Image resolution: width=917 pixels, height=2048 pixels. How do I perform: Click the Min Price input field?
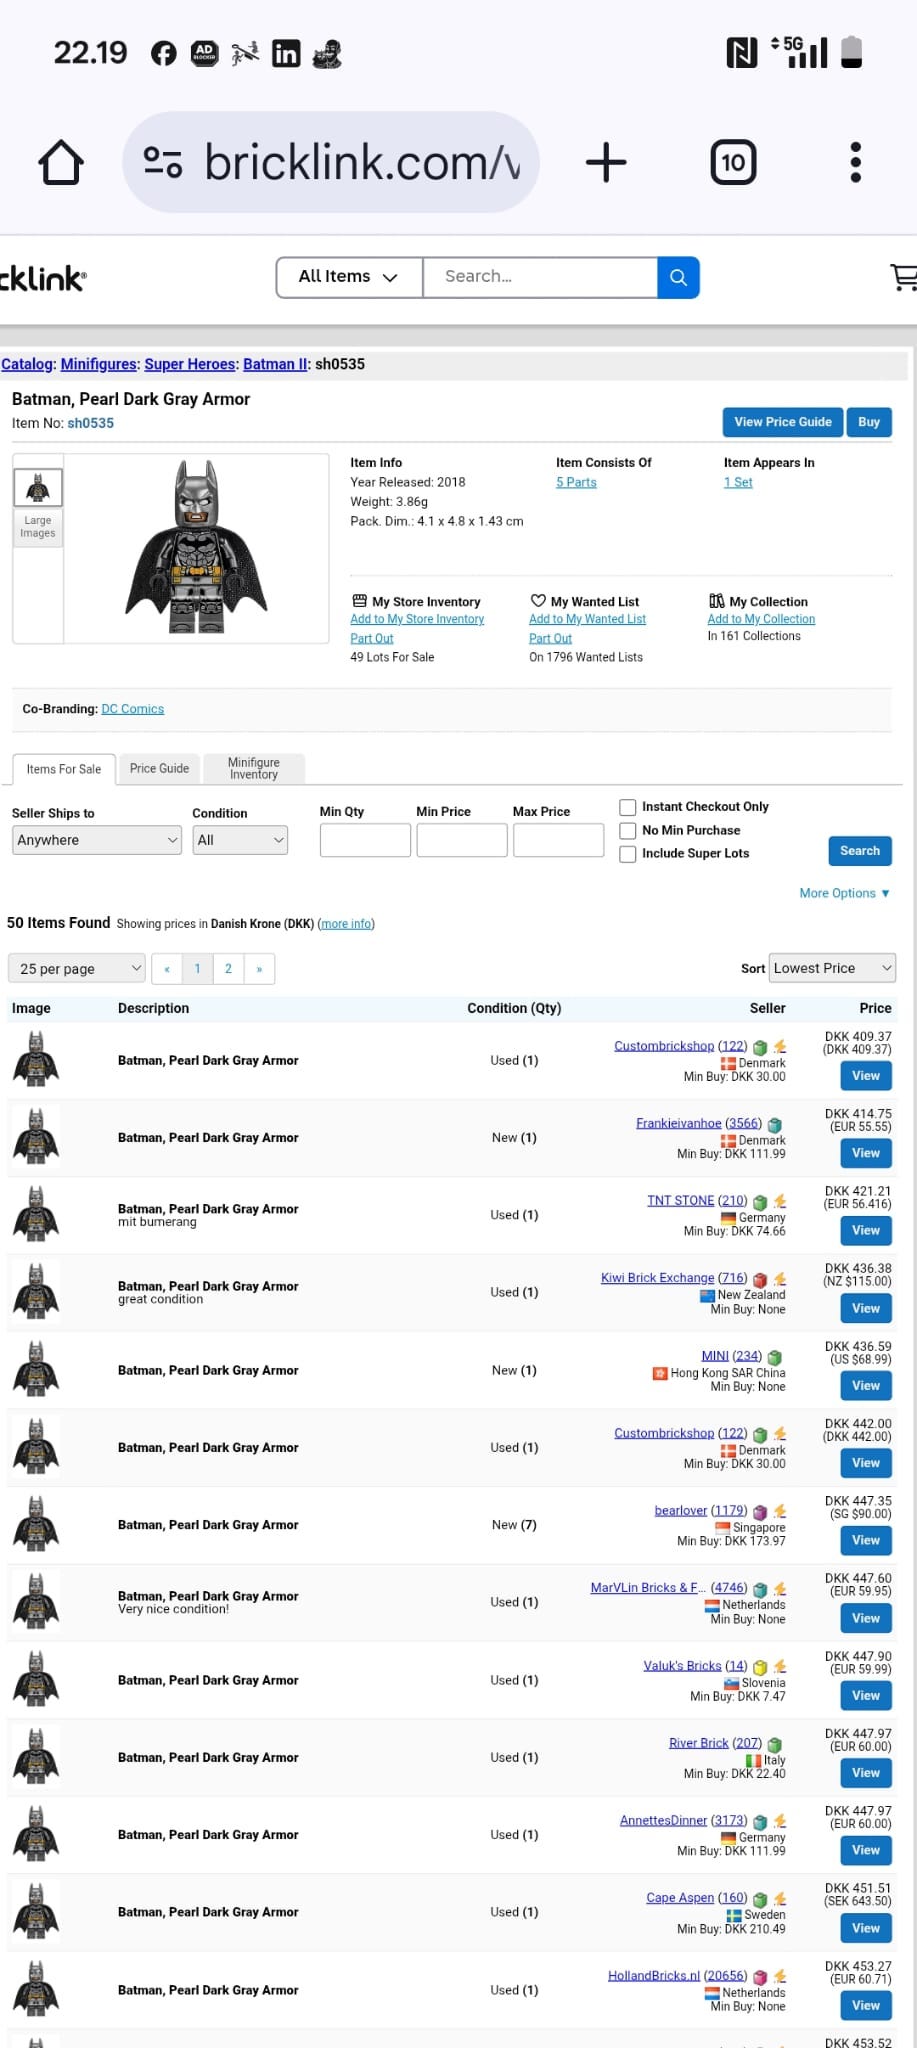point(462,840)
